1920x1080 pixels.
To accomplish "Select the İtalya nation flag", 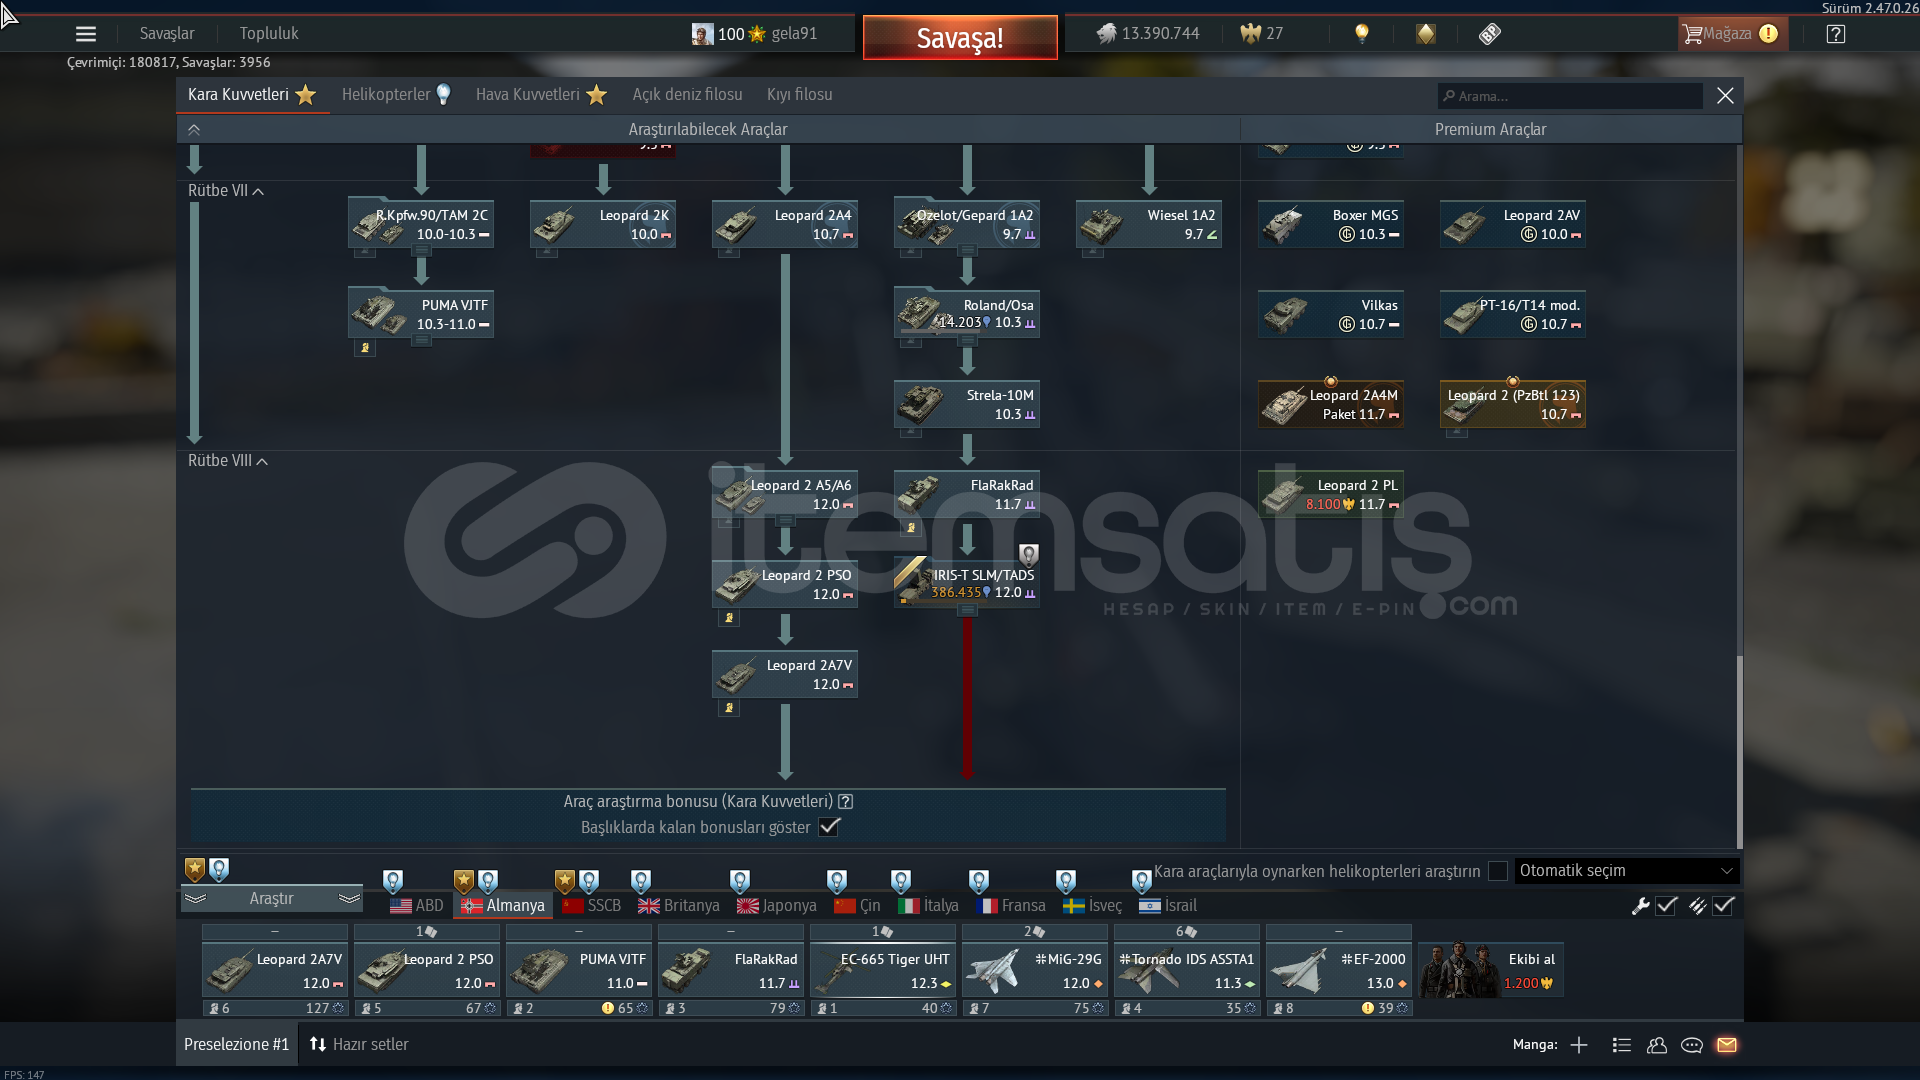I will [928, 906].
